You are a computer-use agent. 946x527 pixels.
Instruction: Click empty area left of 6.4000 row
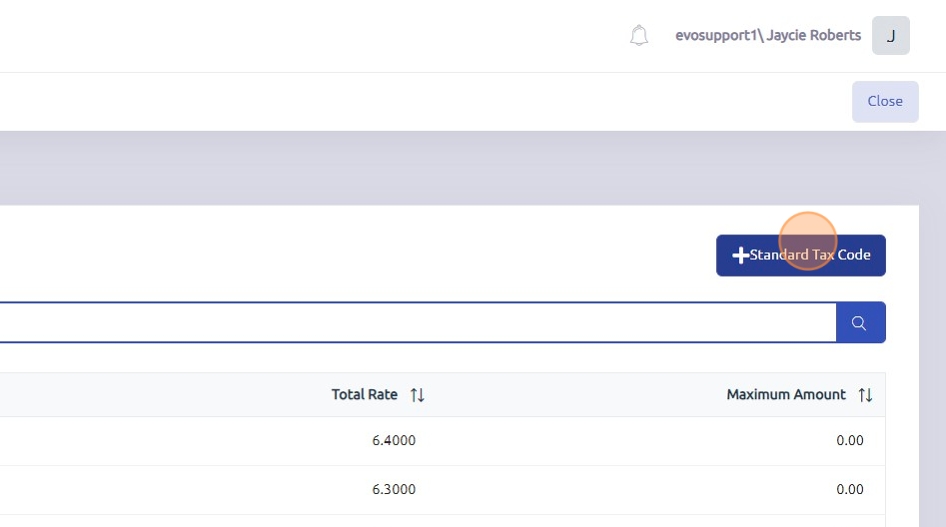pyautogui.click(x=150, y=441)
